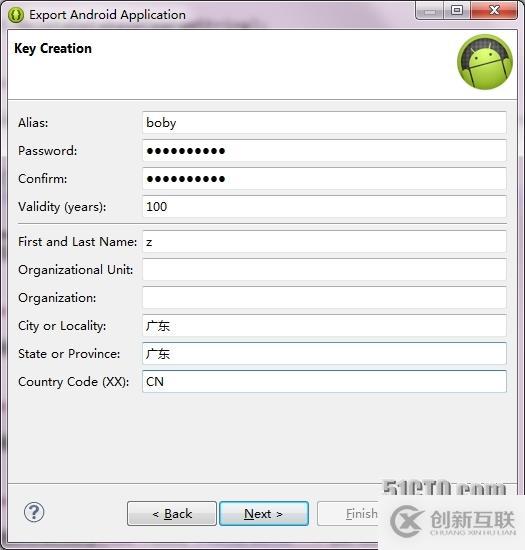Click the Export Android Application title bar icon
The image size is (525, 550).
pos(16,15)
